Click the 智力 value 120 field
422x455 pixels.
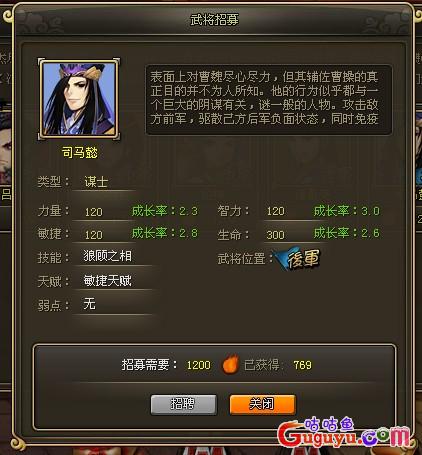coord(275,211)
